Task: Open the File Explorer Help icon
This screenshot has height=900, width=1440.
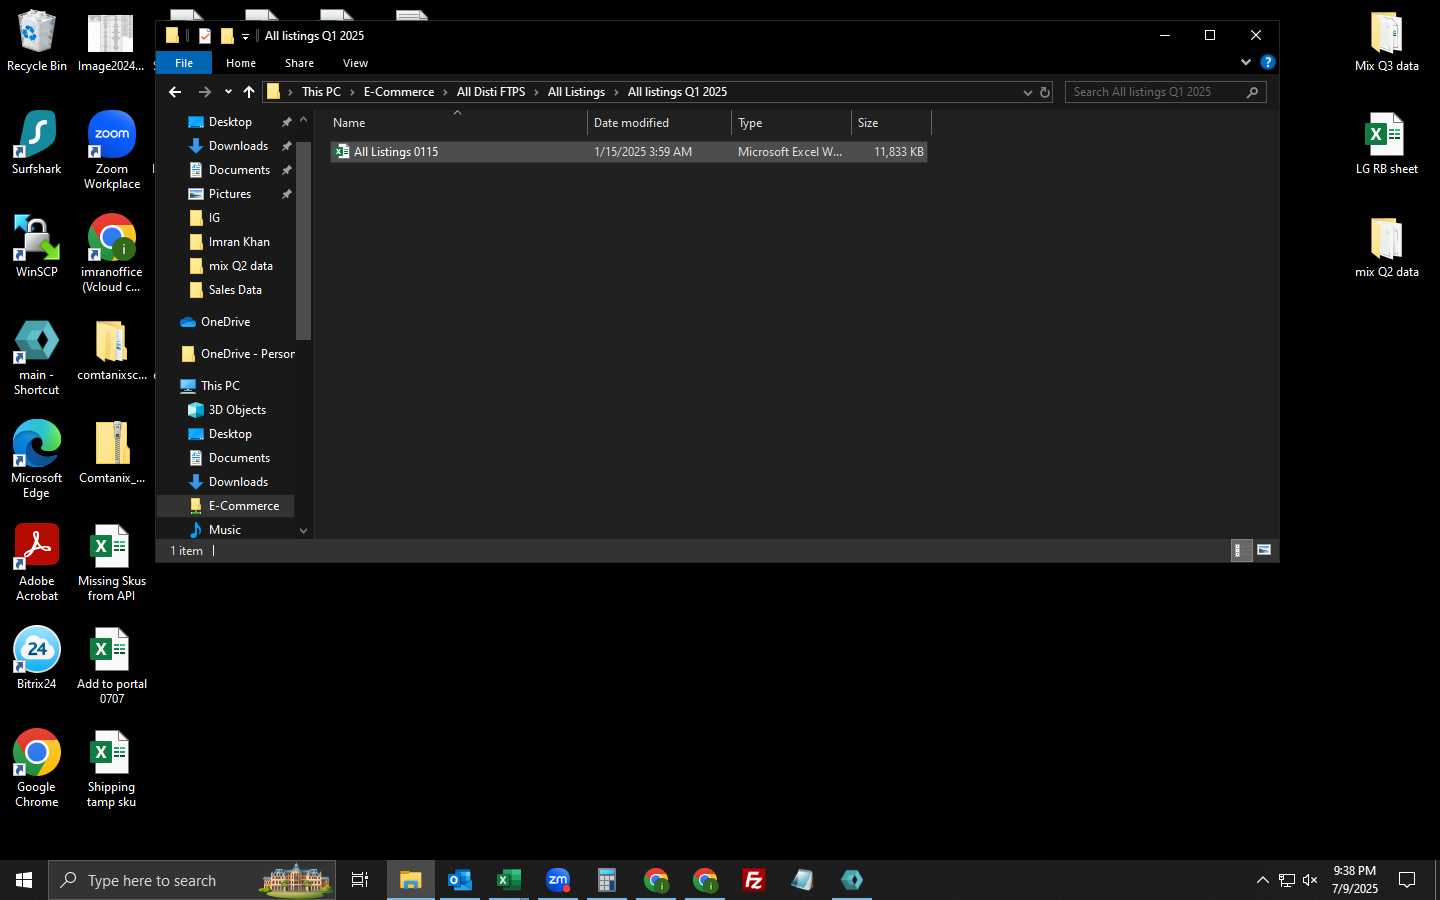Action: [1268, 62]
